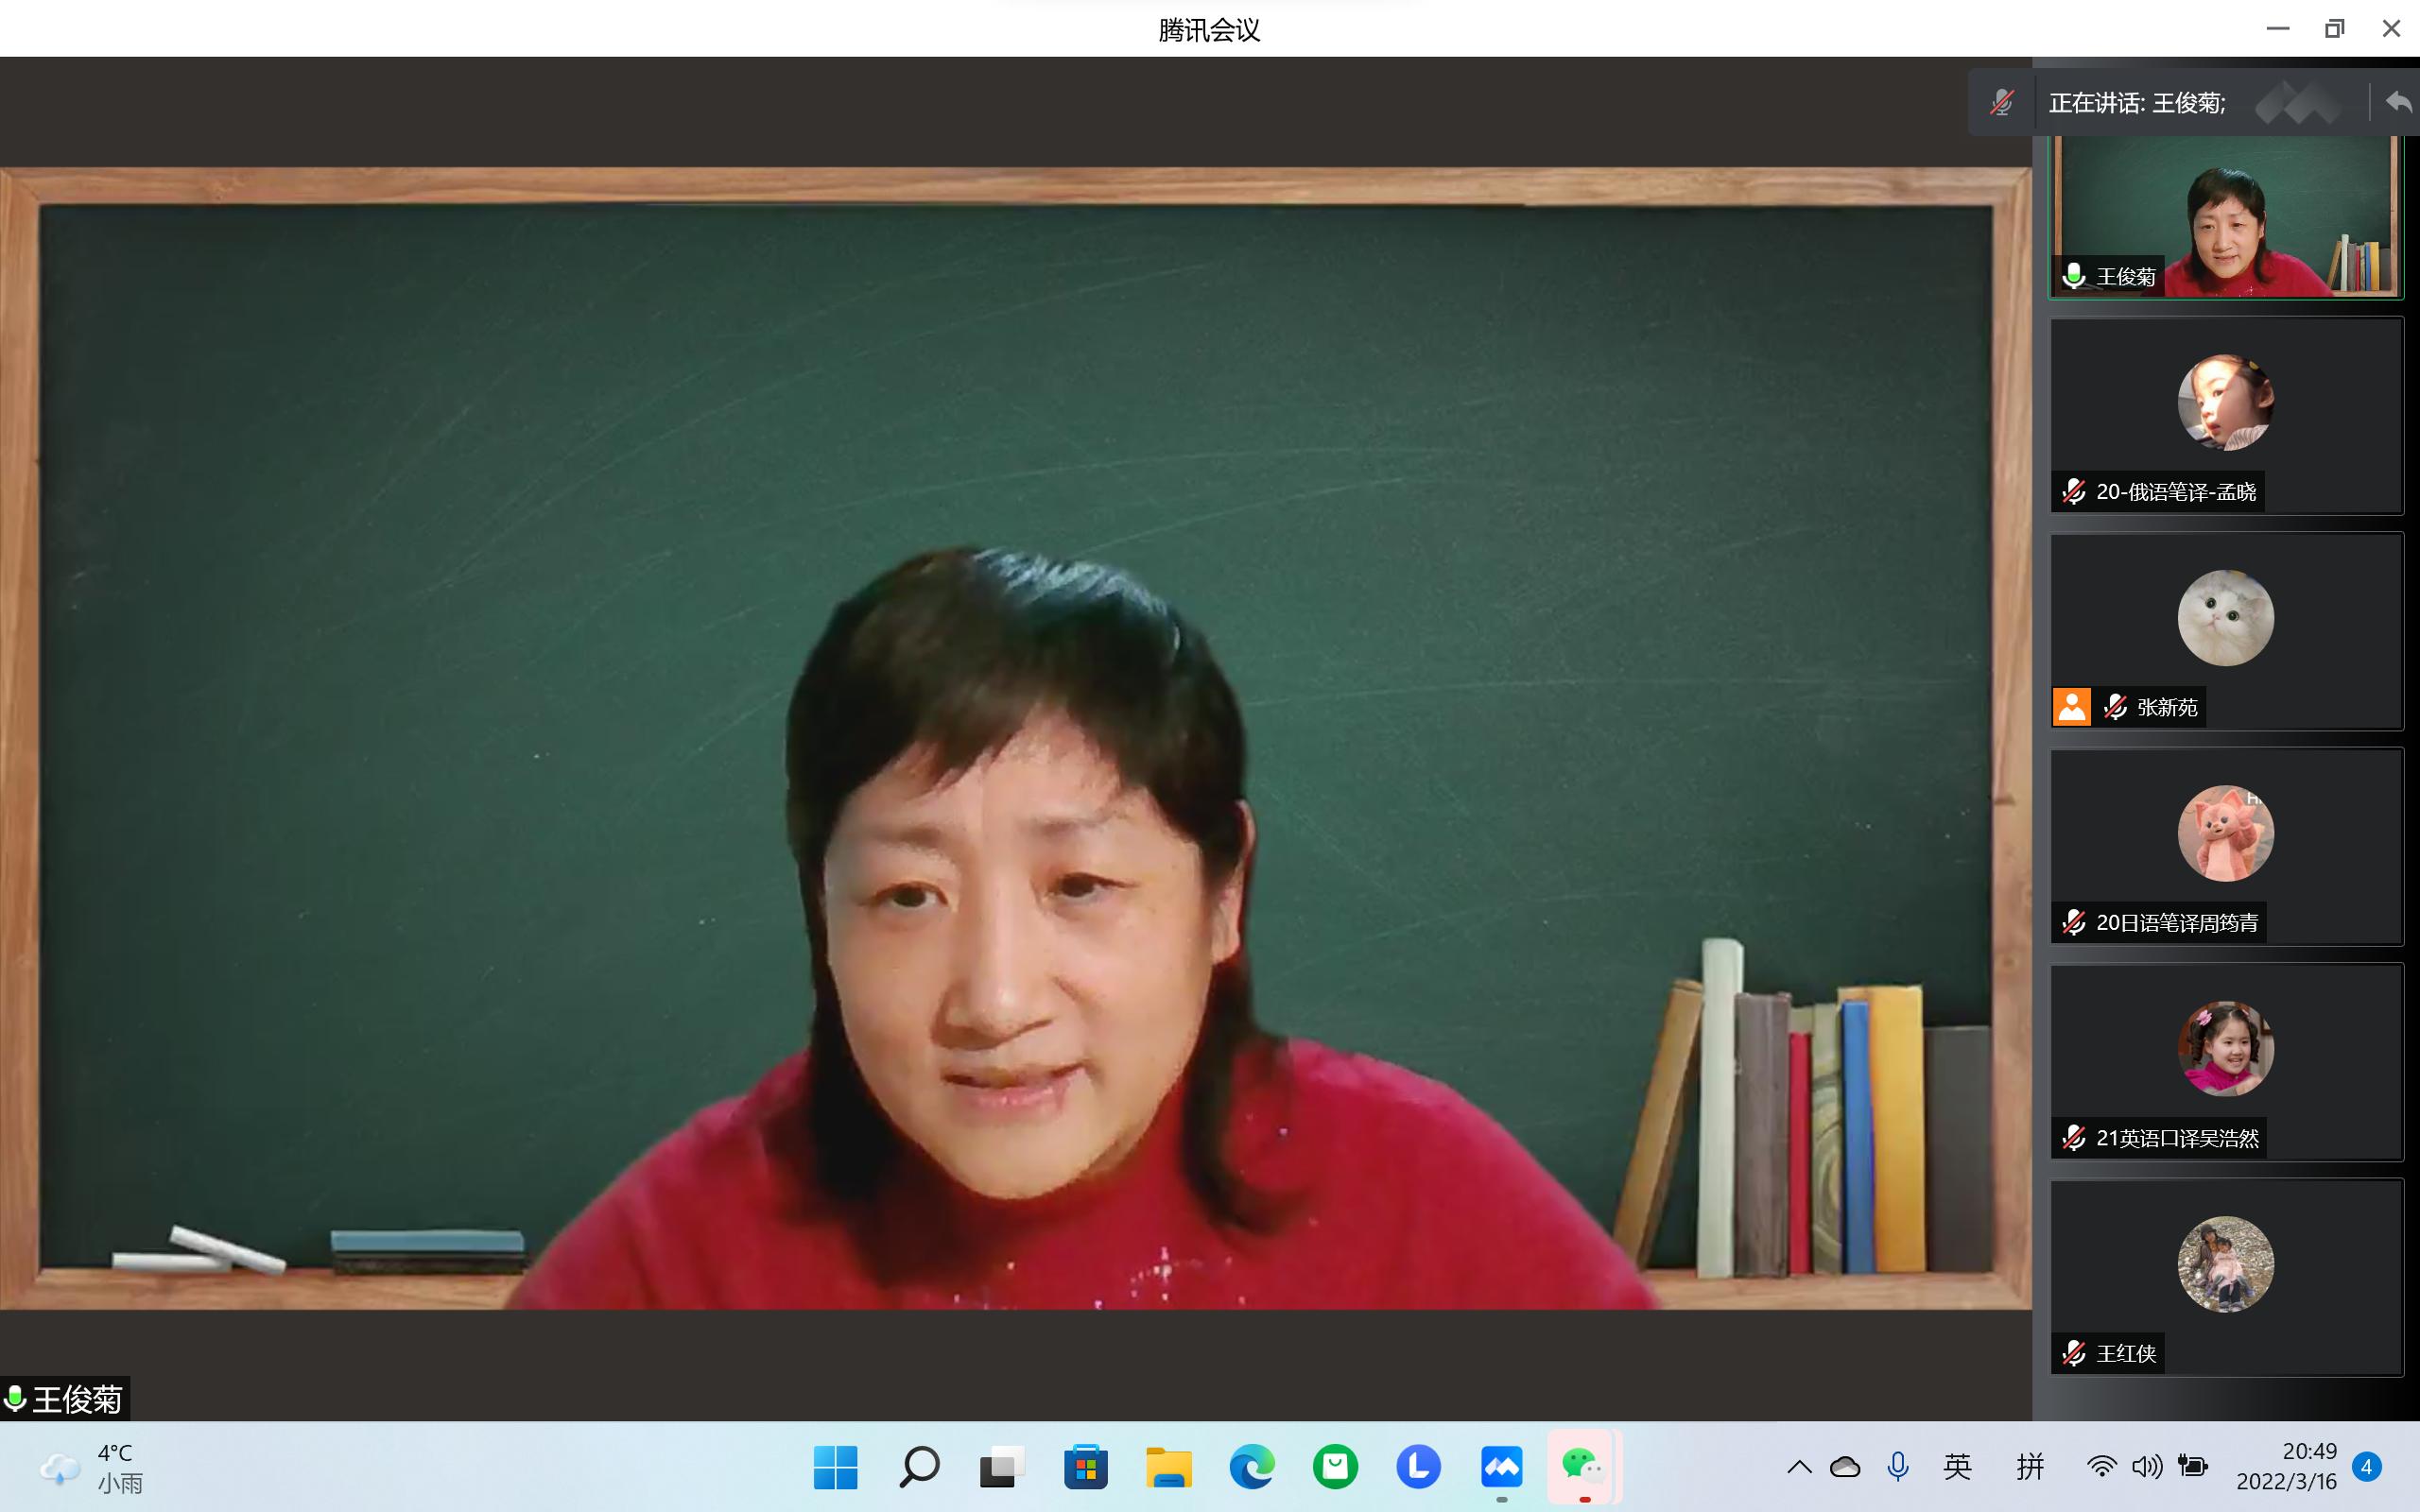Switch the 英 input language indicator

point(1957,1467)
